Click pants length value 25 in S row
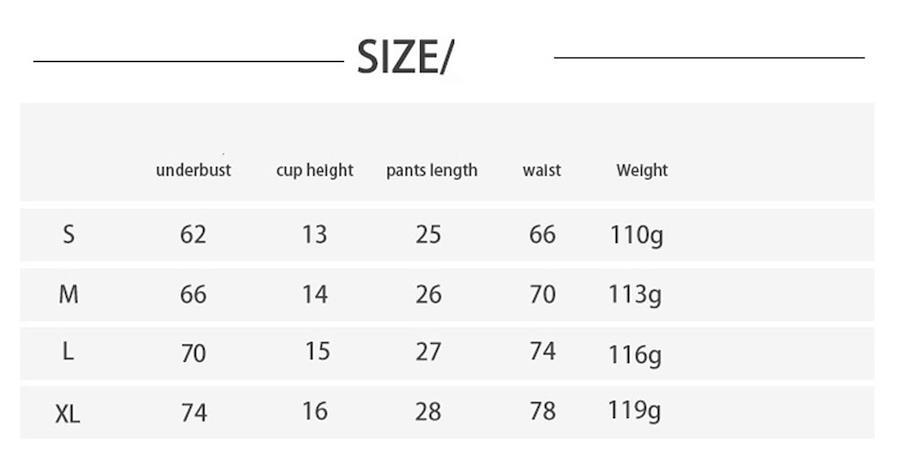Screen dimensions: 900x450 [x=428, y=235]
